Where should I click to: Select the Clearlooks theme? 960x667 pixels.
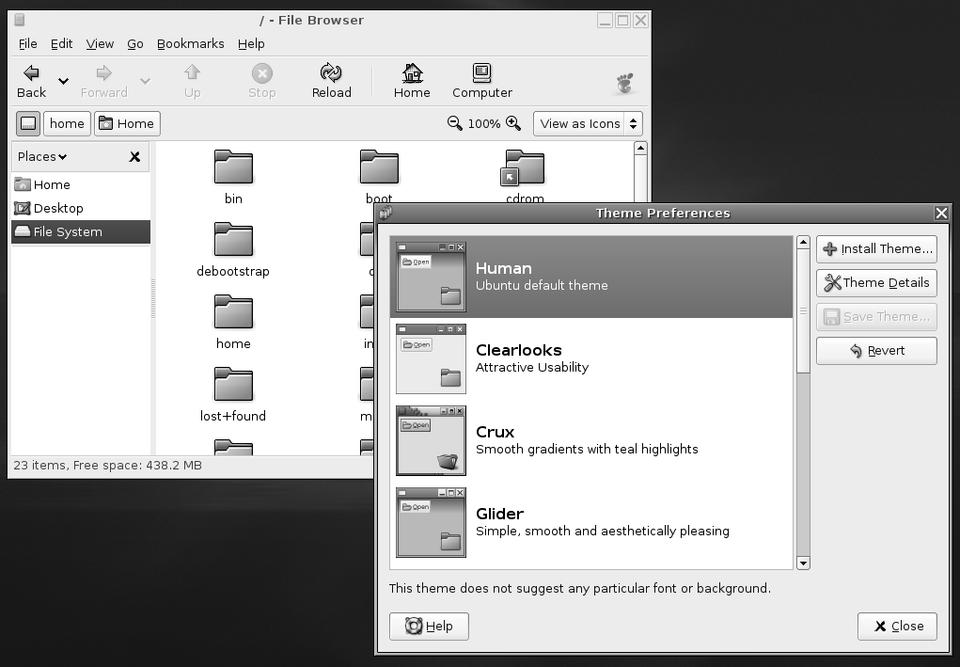point(590,358)
